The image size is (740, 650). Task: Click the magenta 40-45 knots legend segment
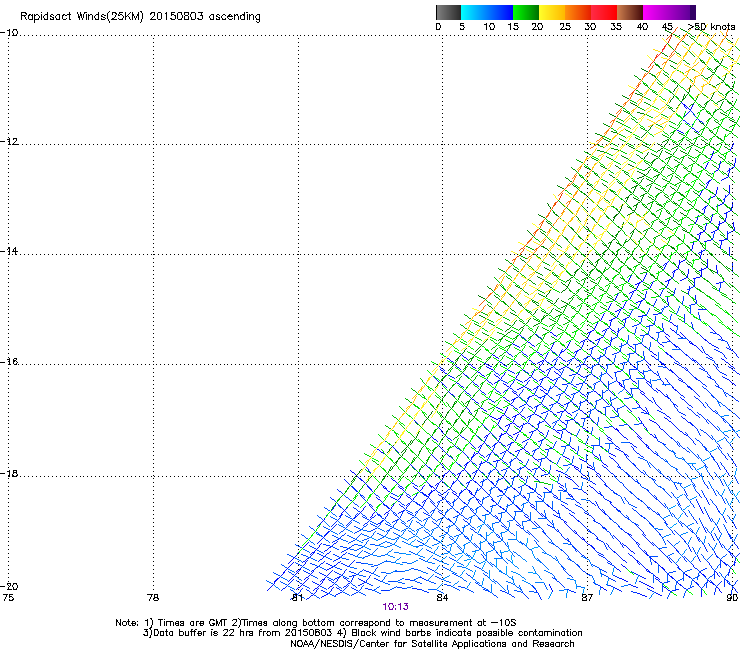pyautogui.click(x=656, y=12)
